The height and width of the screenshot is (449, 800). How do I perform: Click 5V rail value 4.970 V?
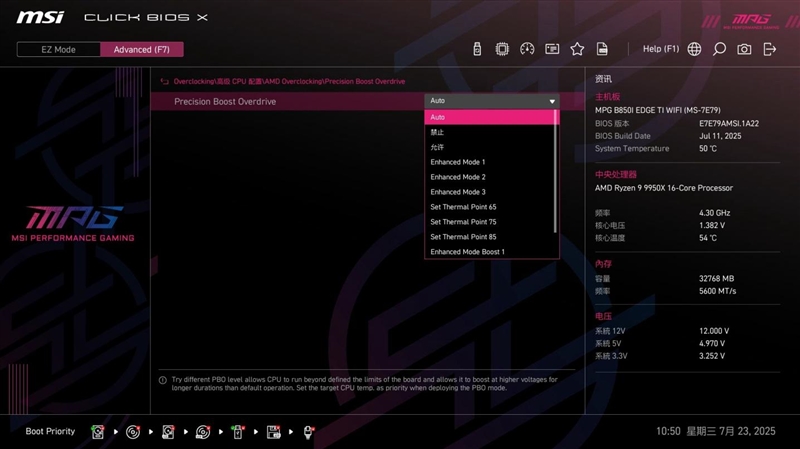coord(712,344)
